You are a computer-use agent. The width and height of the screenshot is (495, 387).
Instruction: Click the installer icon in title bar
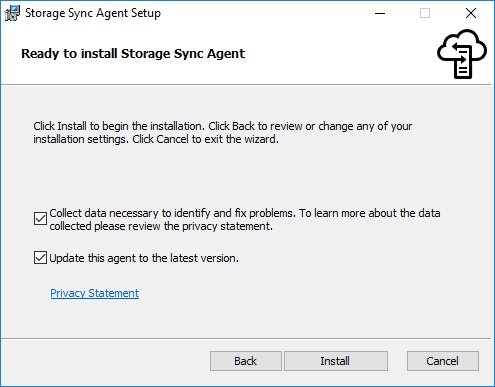point(13,13)
